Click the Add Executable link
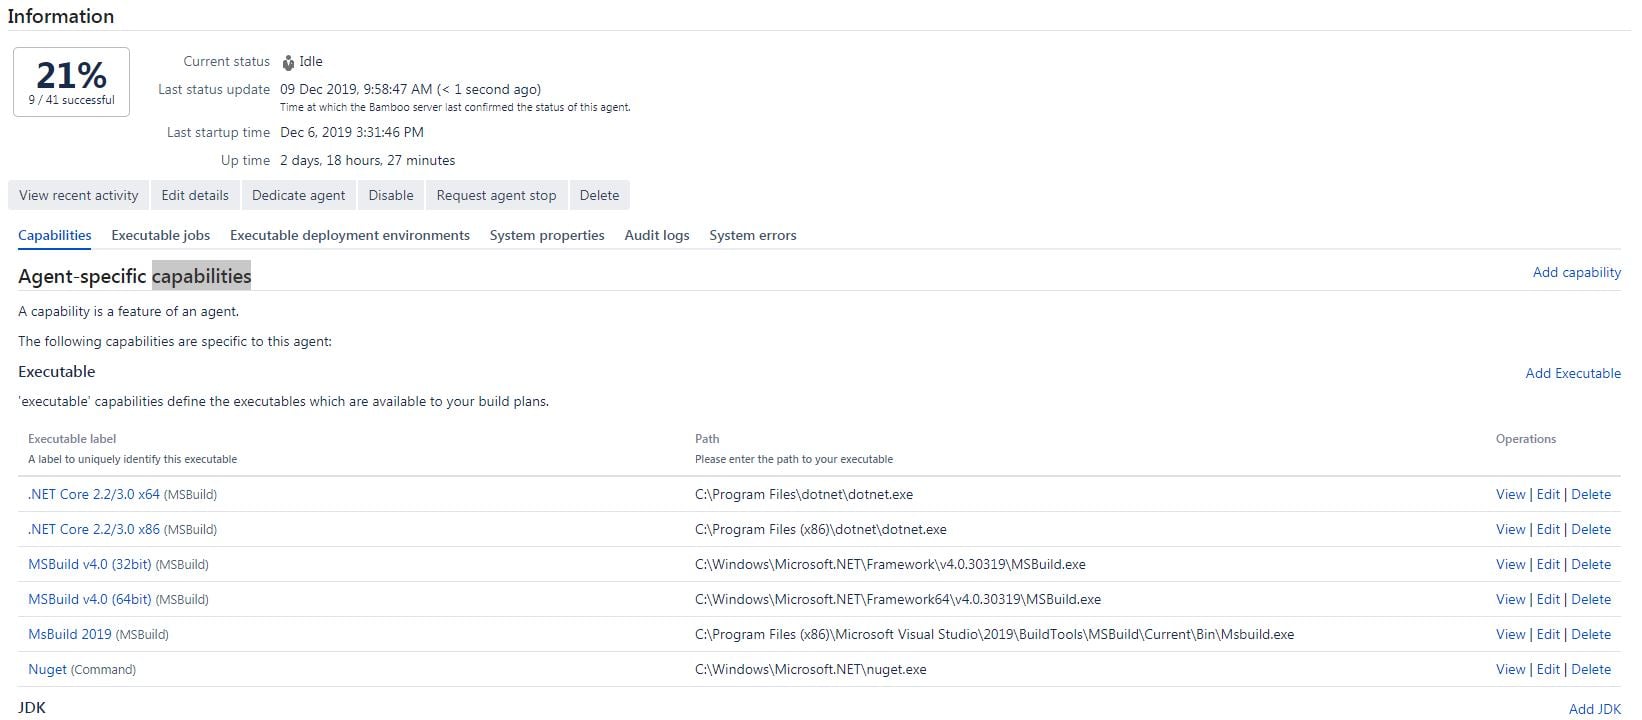Screen dimensions: 1642x720 coord(1573,373)
